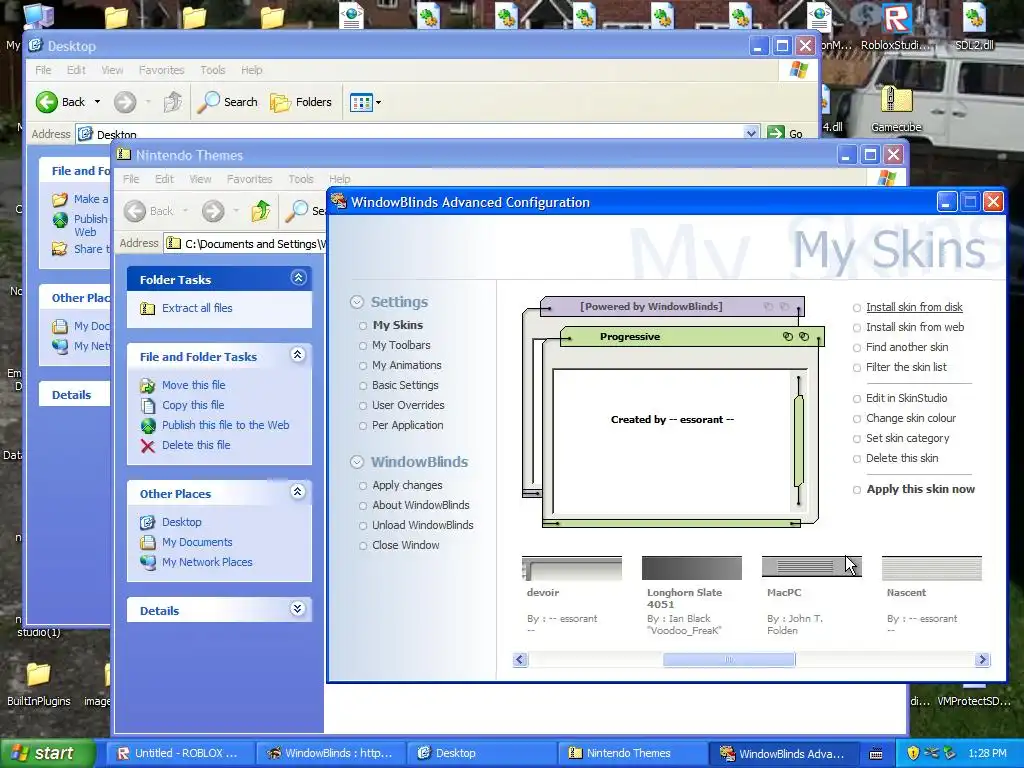Viewport: 1024px width, 768px height.
Task: Open the Help menu in Nintendo Themes window
Action: click(x=339, y=179)
